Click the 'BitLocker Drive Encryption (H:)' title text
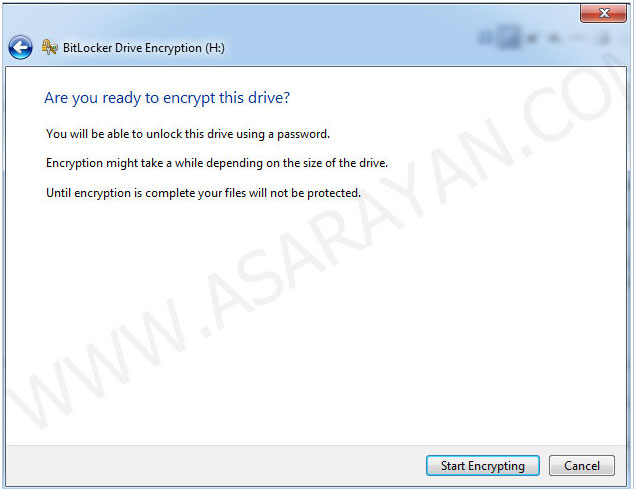Image resolution: width=634 pixels, height=489 pixels. 144,48
